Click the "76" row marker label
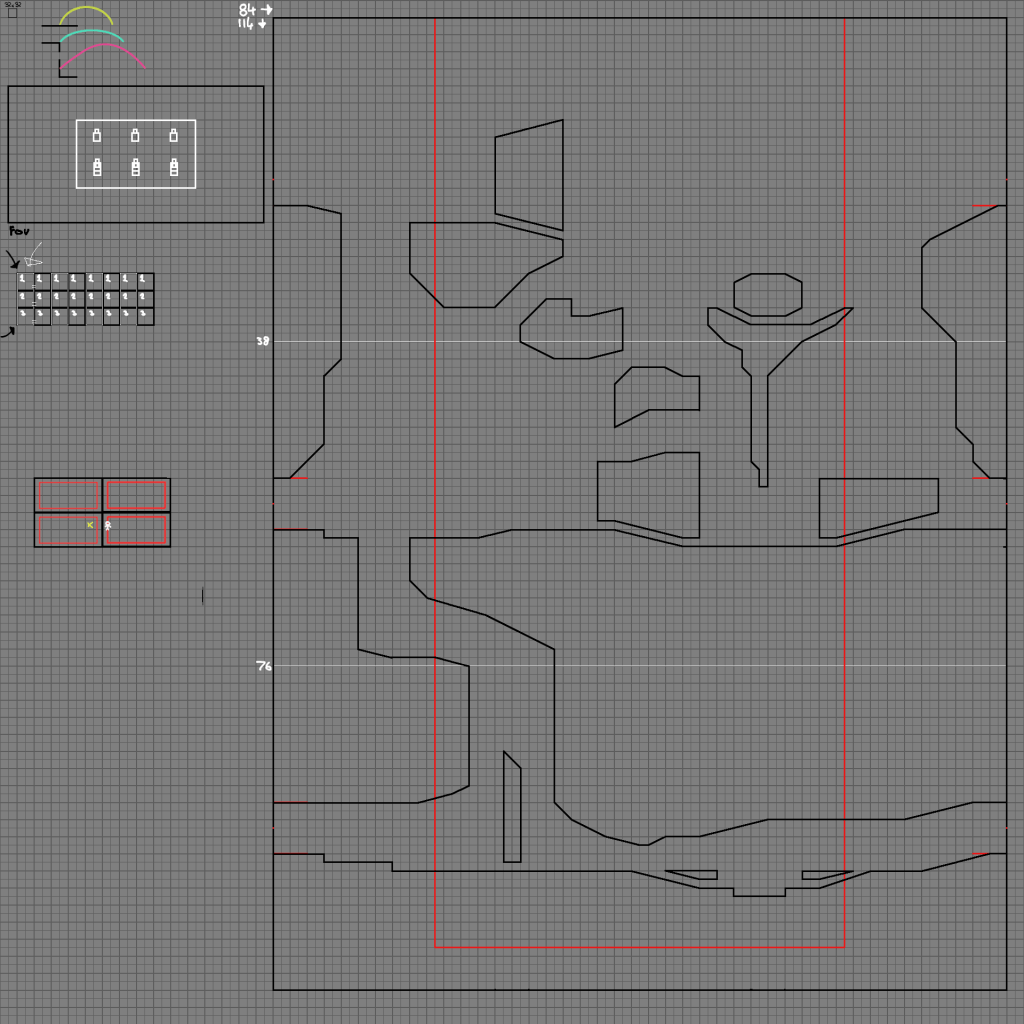 (x=263, y=666)
